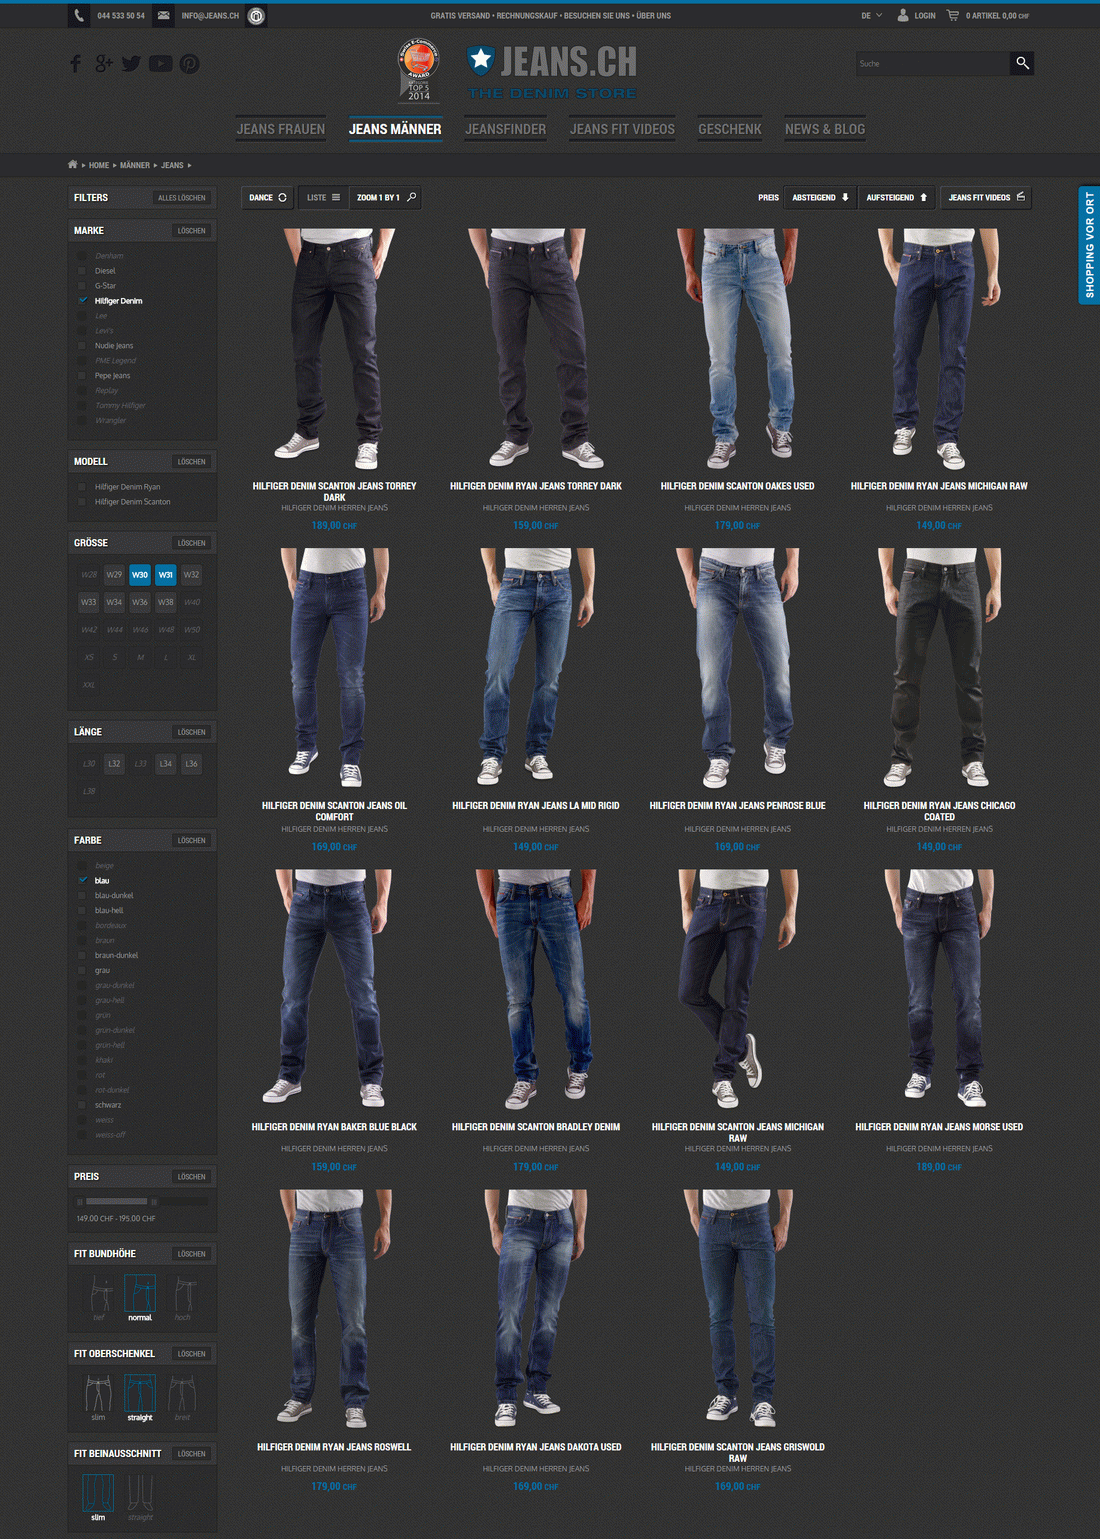Uncheck the blau color filter
The height and width of the screenshot is (1539, 1100).
point(82,881)
